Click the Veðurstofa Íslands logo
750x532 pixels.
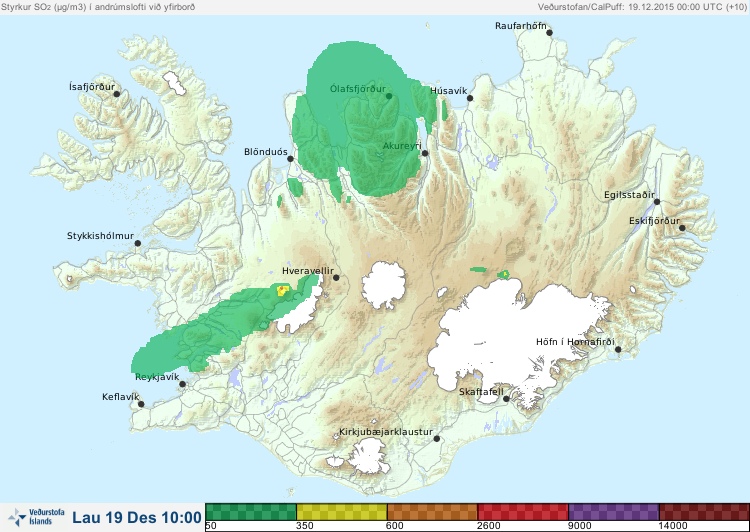click(36, 517)
